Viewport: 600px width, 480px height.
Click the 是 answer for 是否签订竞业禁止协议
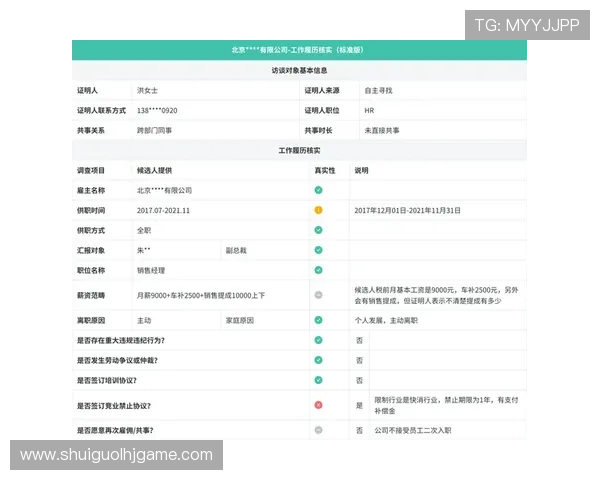[359, 405]
